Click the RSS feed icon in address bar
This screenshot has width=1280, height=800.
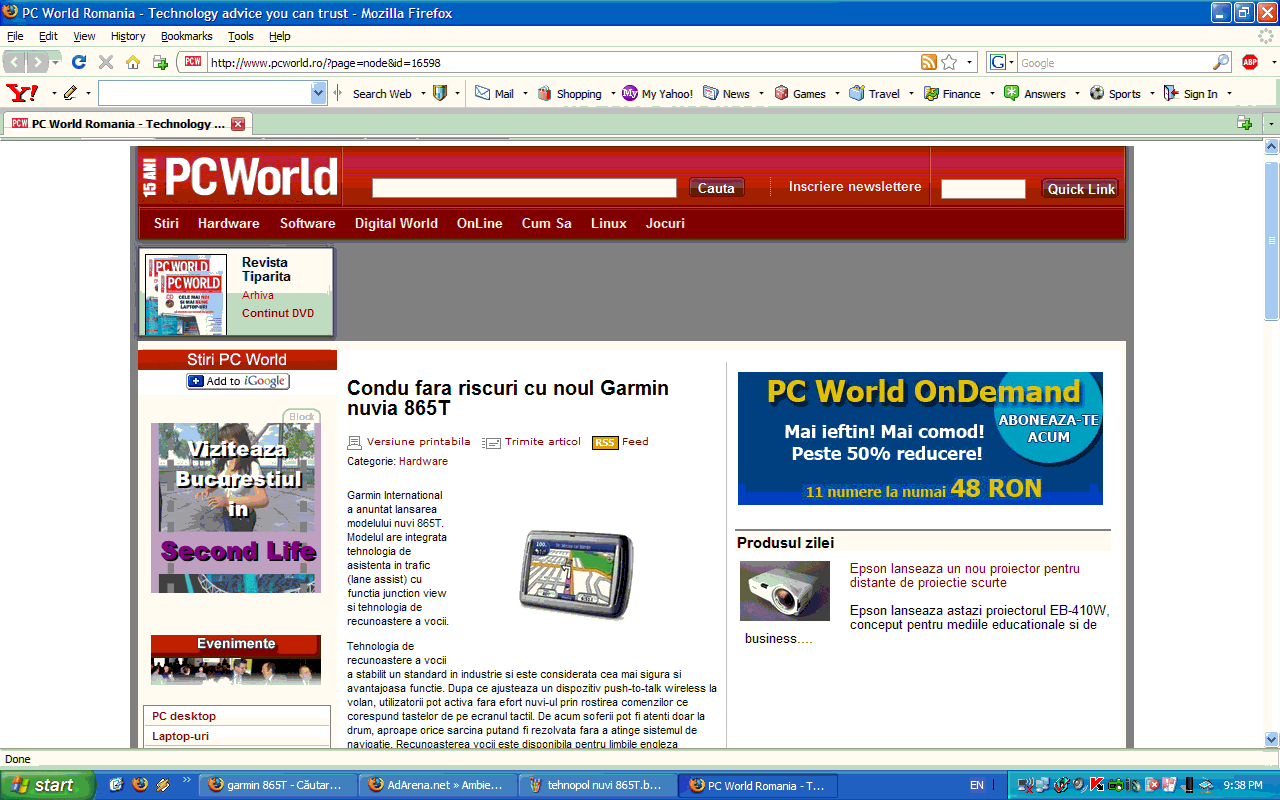point(929,62)
